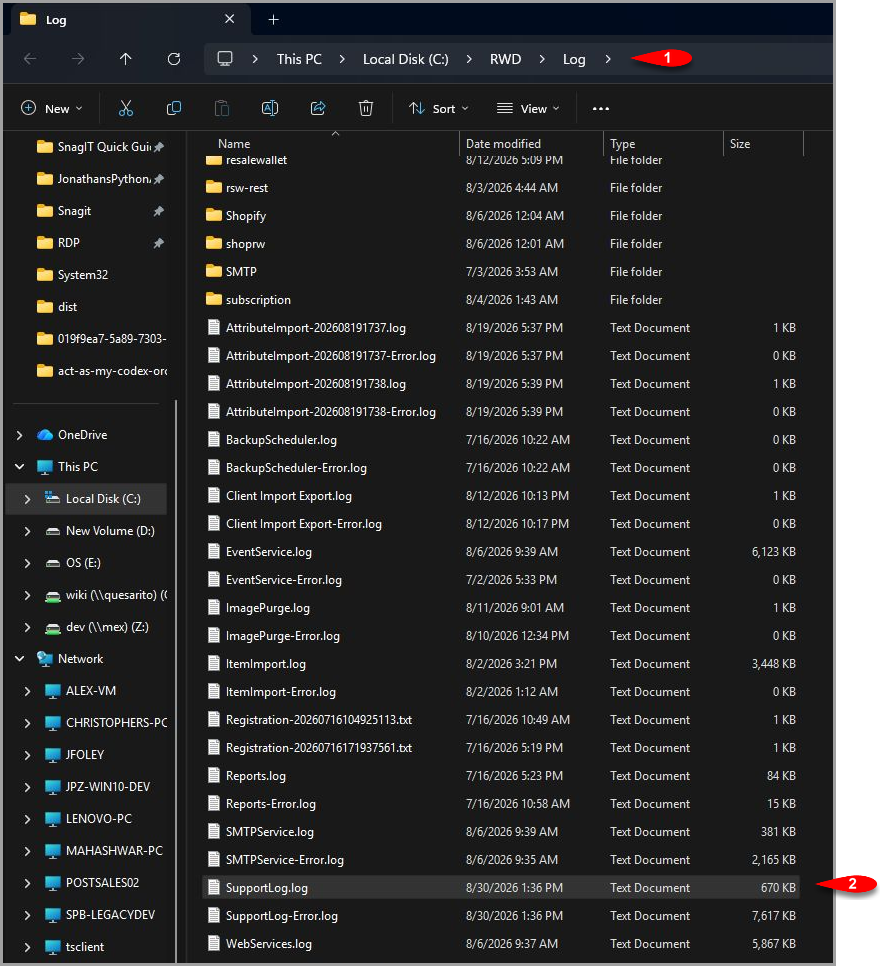
Task: Click Log in the address breadcrumb
Action: pyautogui.click(x=574, y=59)
